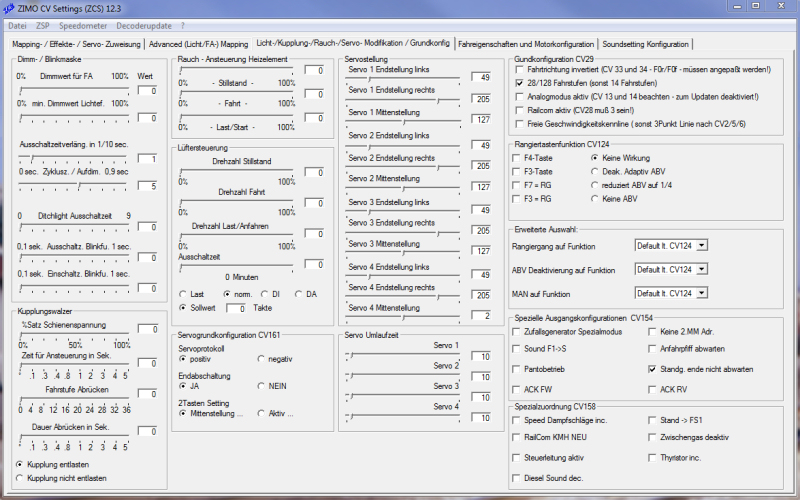Select Keine Wirkung radio button
This screenshot has height=500, width=800.
[594, 158]
